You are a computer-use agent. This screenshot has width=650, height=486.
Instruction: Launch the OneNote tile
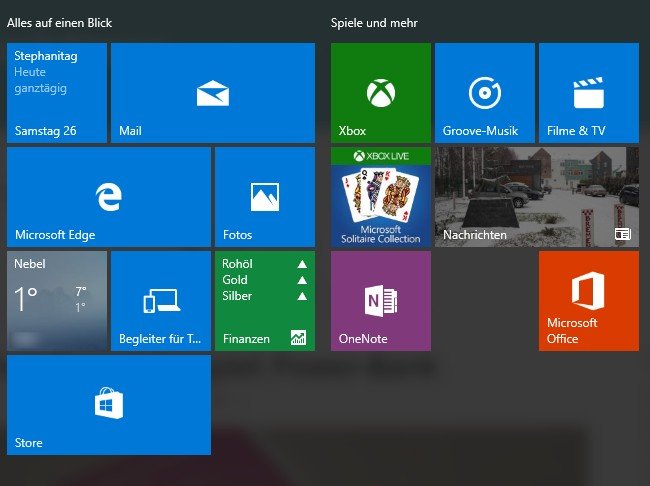381,301
